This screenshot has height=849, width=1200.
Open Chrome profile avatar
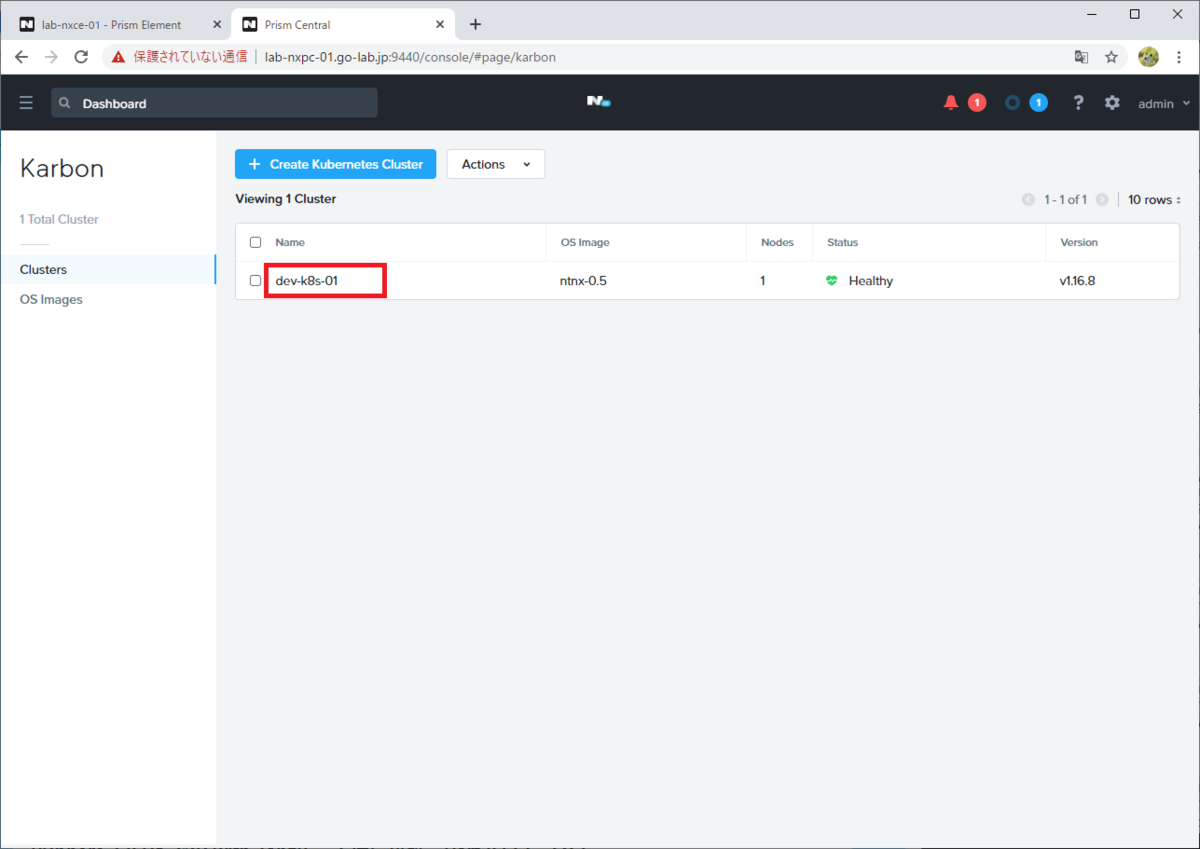tap(1148, 57)
